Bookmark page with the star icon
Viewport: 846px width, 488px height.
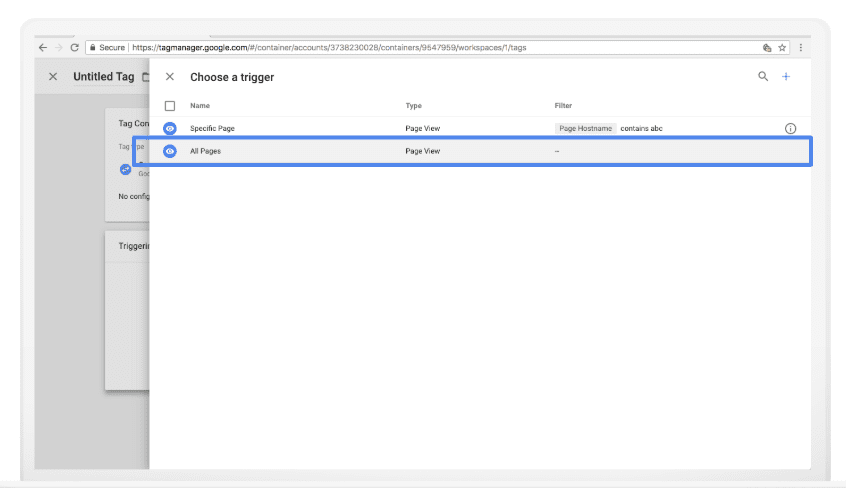[782, 47]
